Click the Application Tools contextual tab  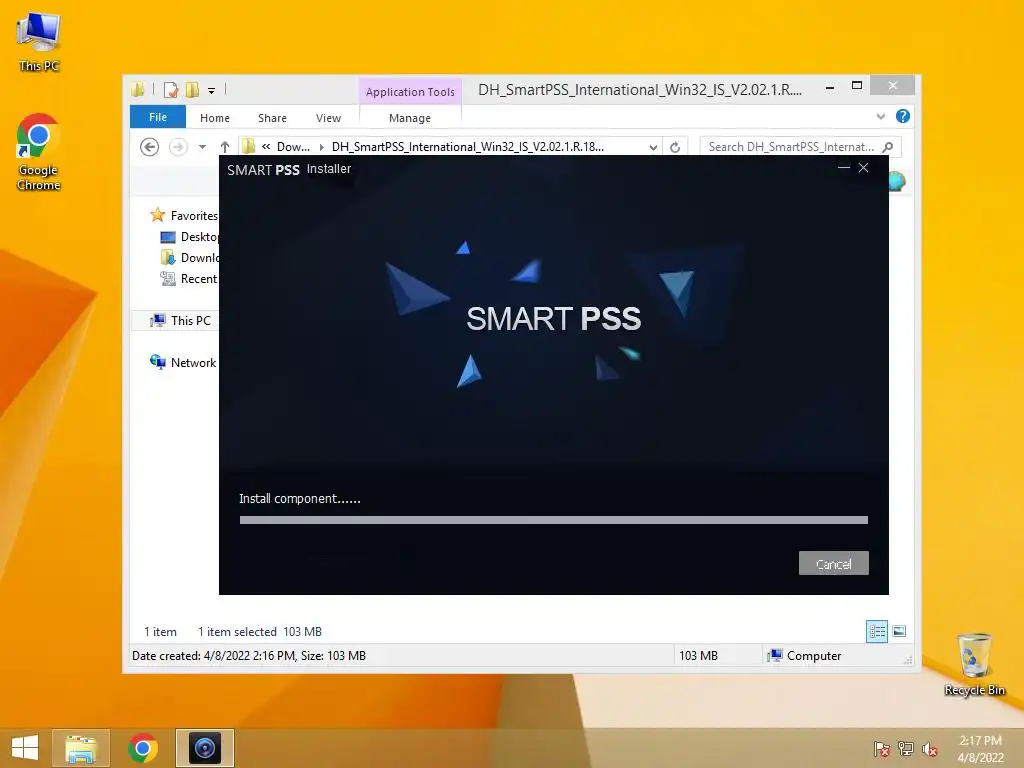pyautogui.click(x=410, y=92)
